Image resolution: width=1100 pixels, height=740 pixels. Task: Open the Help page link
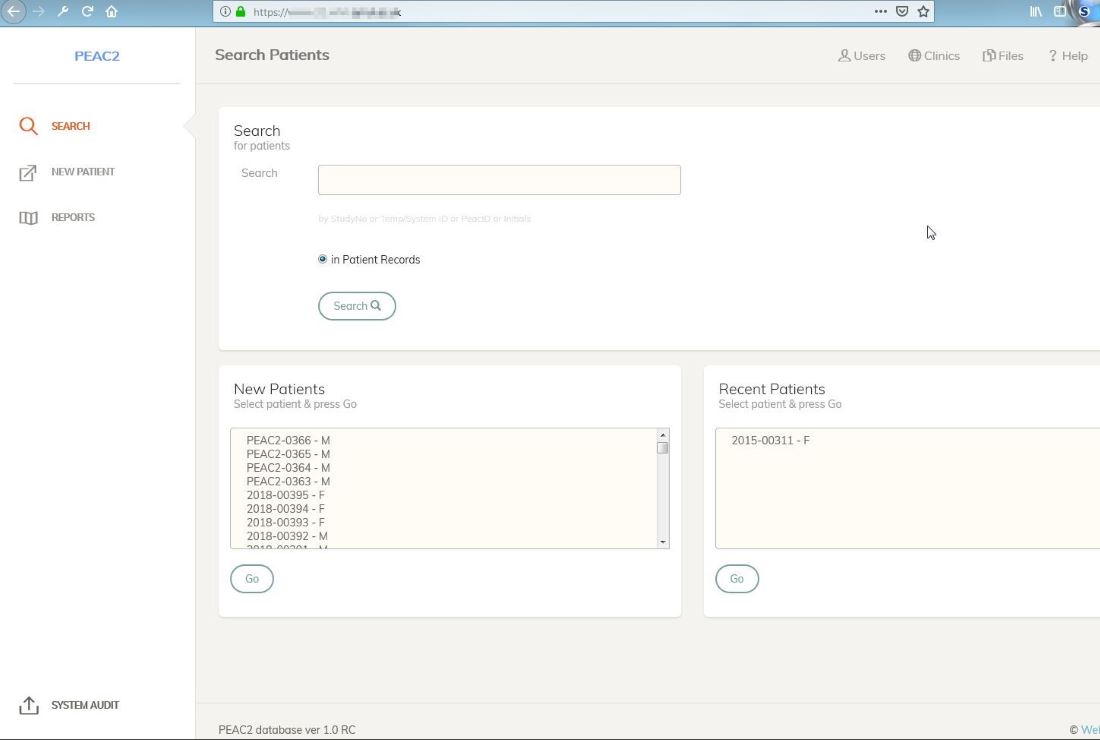point(1074,56)
